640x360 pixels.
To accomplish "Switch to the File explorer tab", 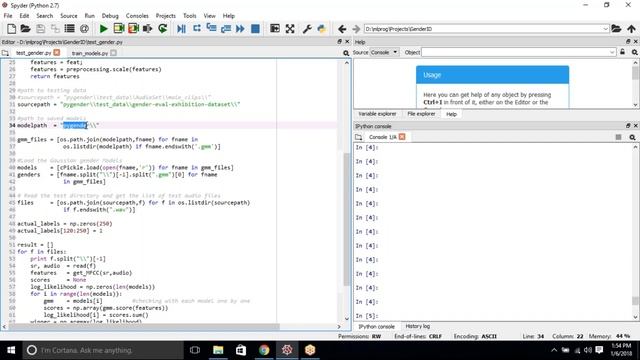I will (x=421, y=114).
